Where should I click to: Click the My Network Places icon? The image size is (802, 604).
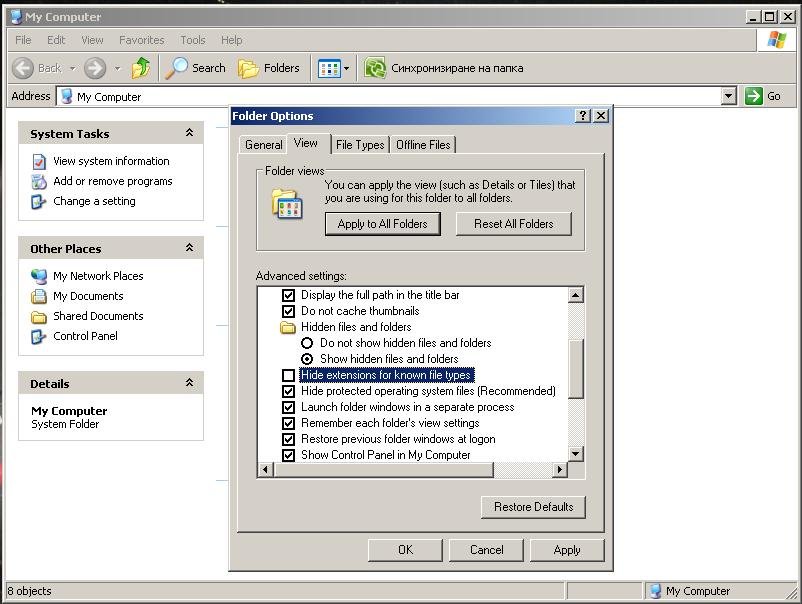(x=39, y=277)
